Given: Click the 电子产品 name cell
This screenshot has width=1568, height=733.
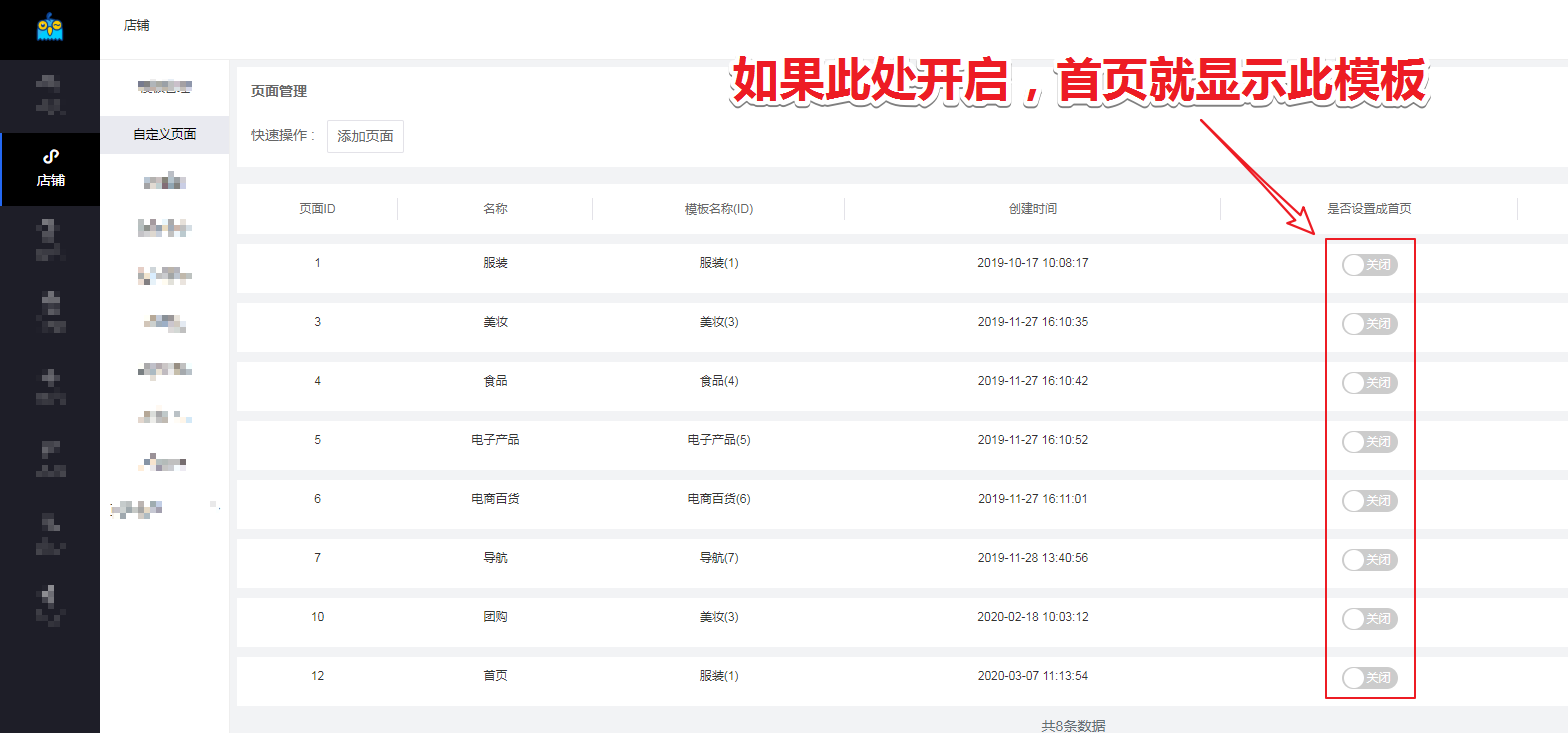Looking at the screenshot, I should (x=495, y=439).
